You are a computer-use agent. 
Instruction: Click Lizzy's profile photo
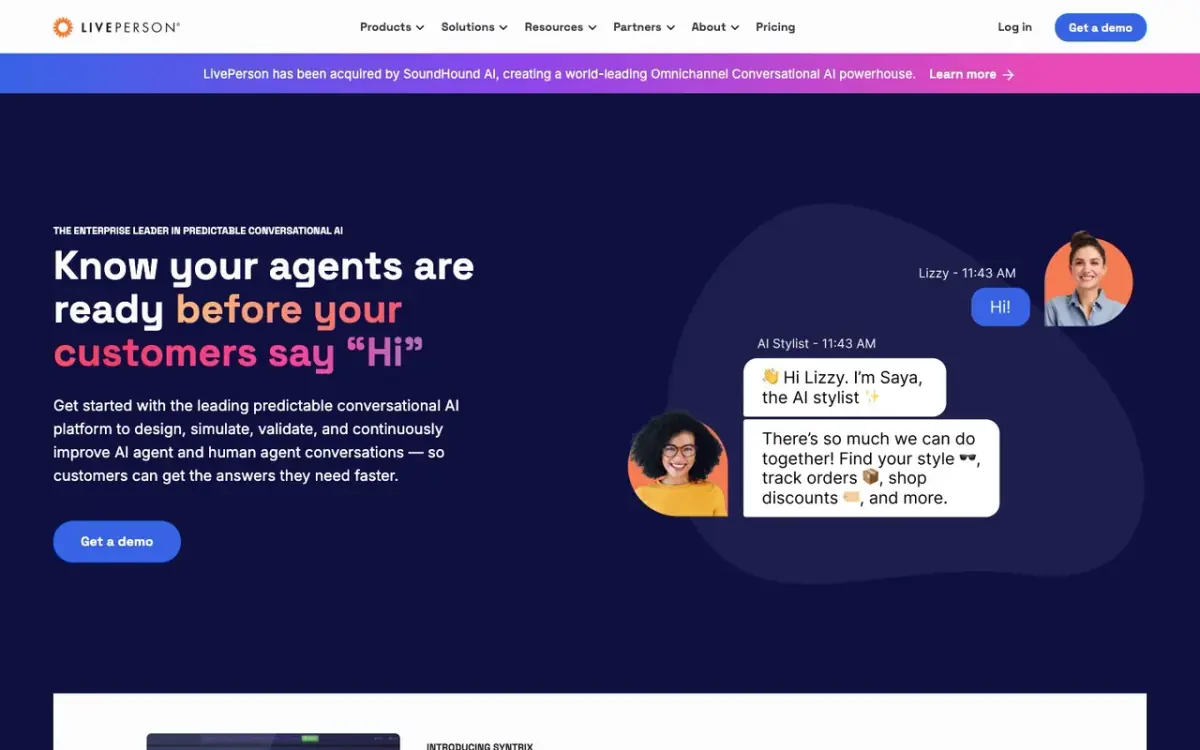(x=1088, y=278)
